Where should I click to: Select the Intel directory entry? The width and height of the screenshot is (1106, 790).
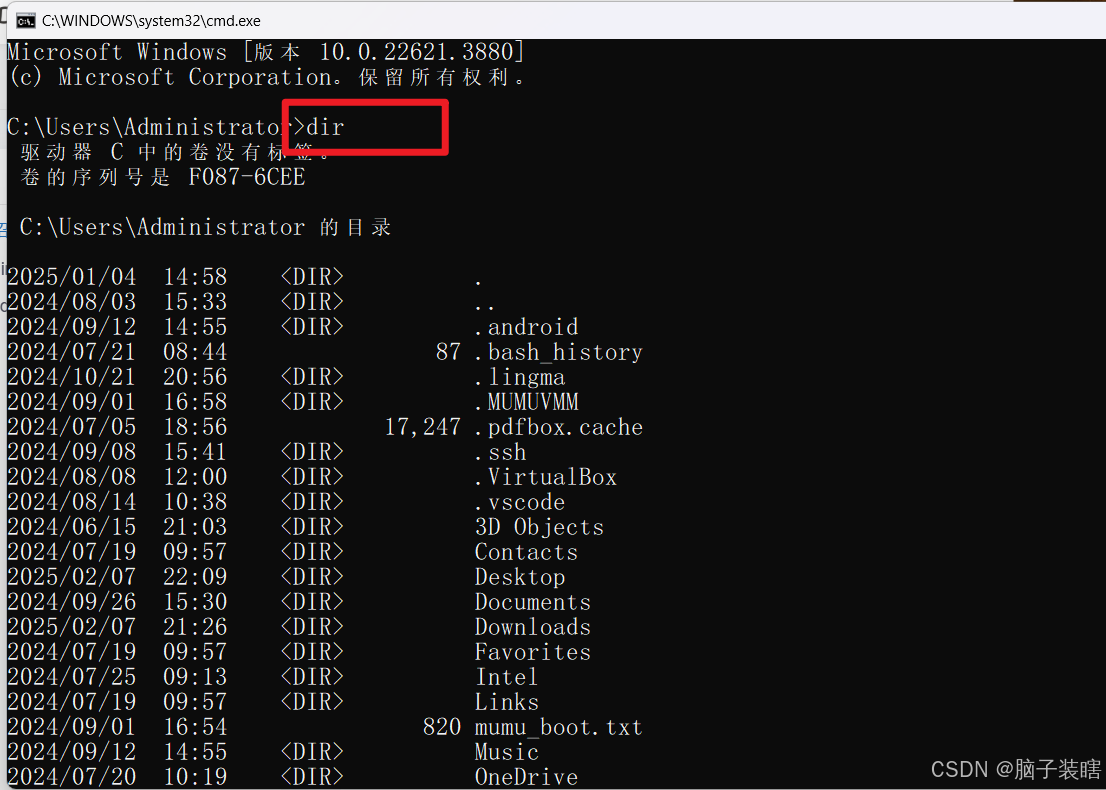coord(506,677)
